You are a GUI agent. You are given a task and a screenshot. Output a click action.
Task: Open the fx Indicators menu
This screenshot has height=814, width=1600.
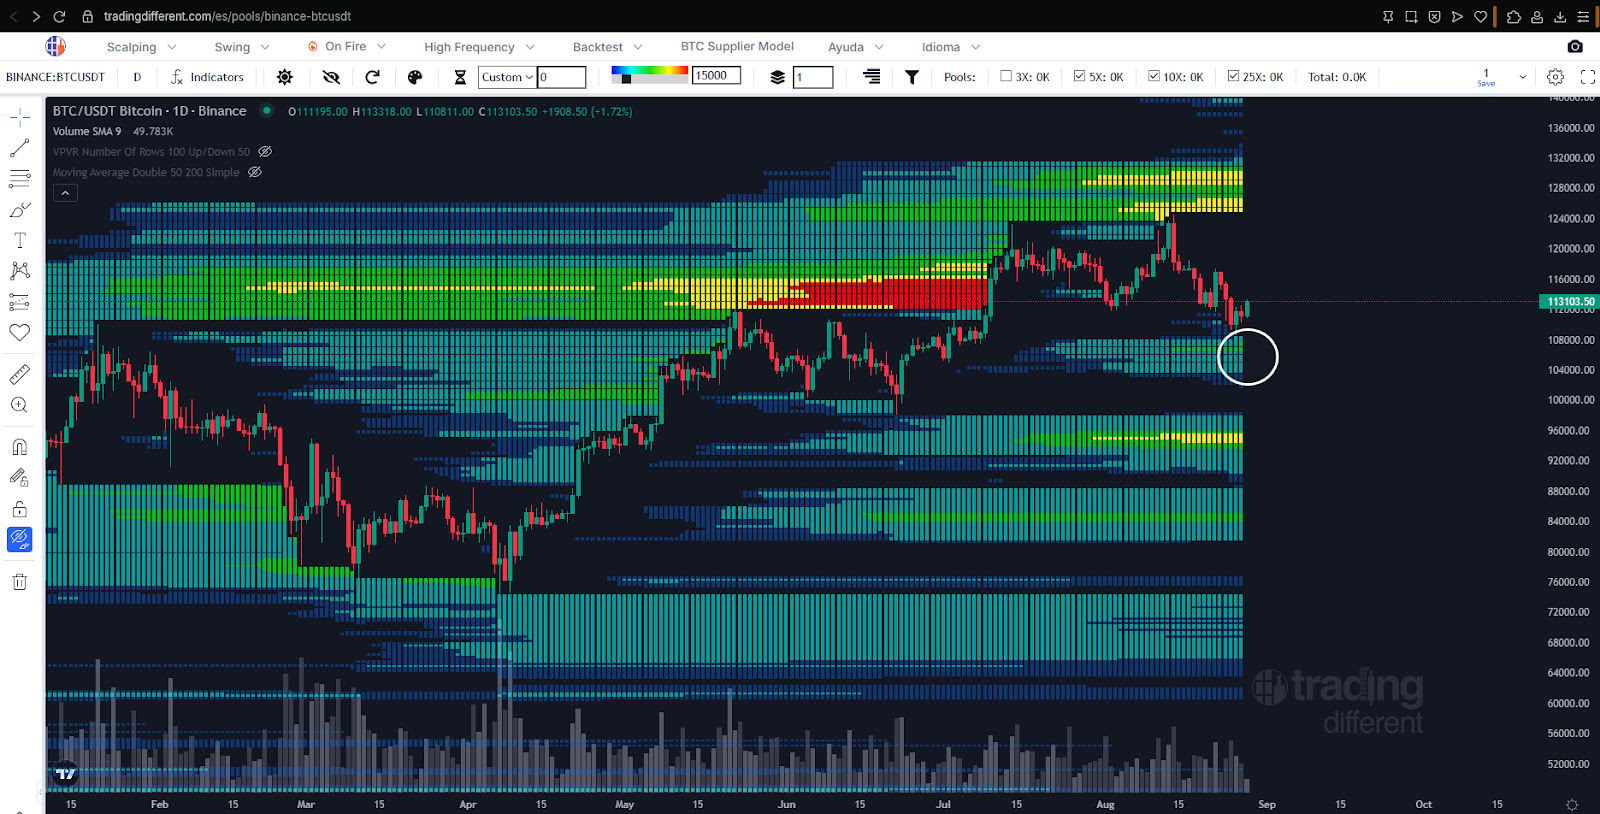tap(207, 77)
